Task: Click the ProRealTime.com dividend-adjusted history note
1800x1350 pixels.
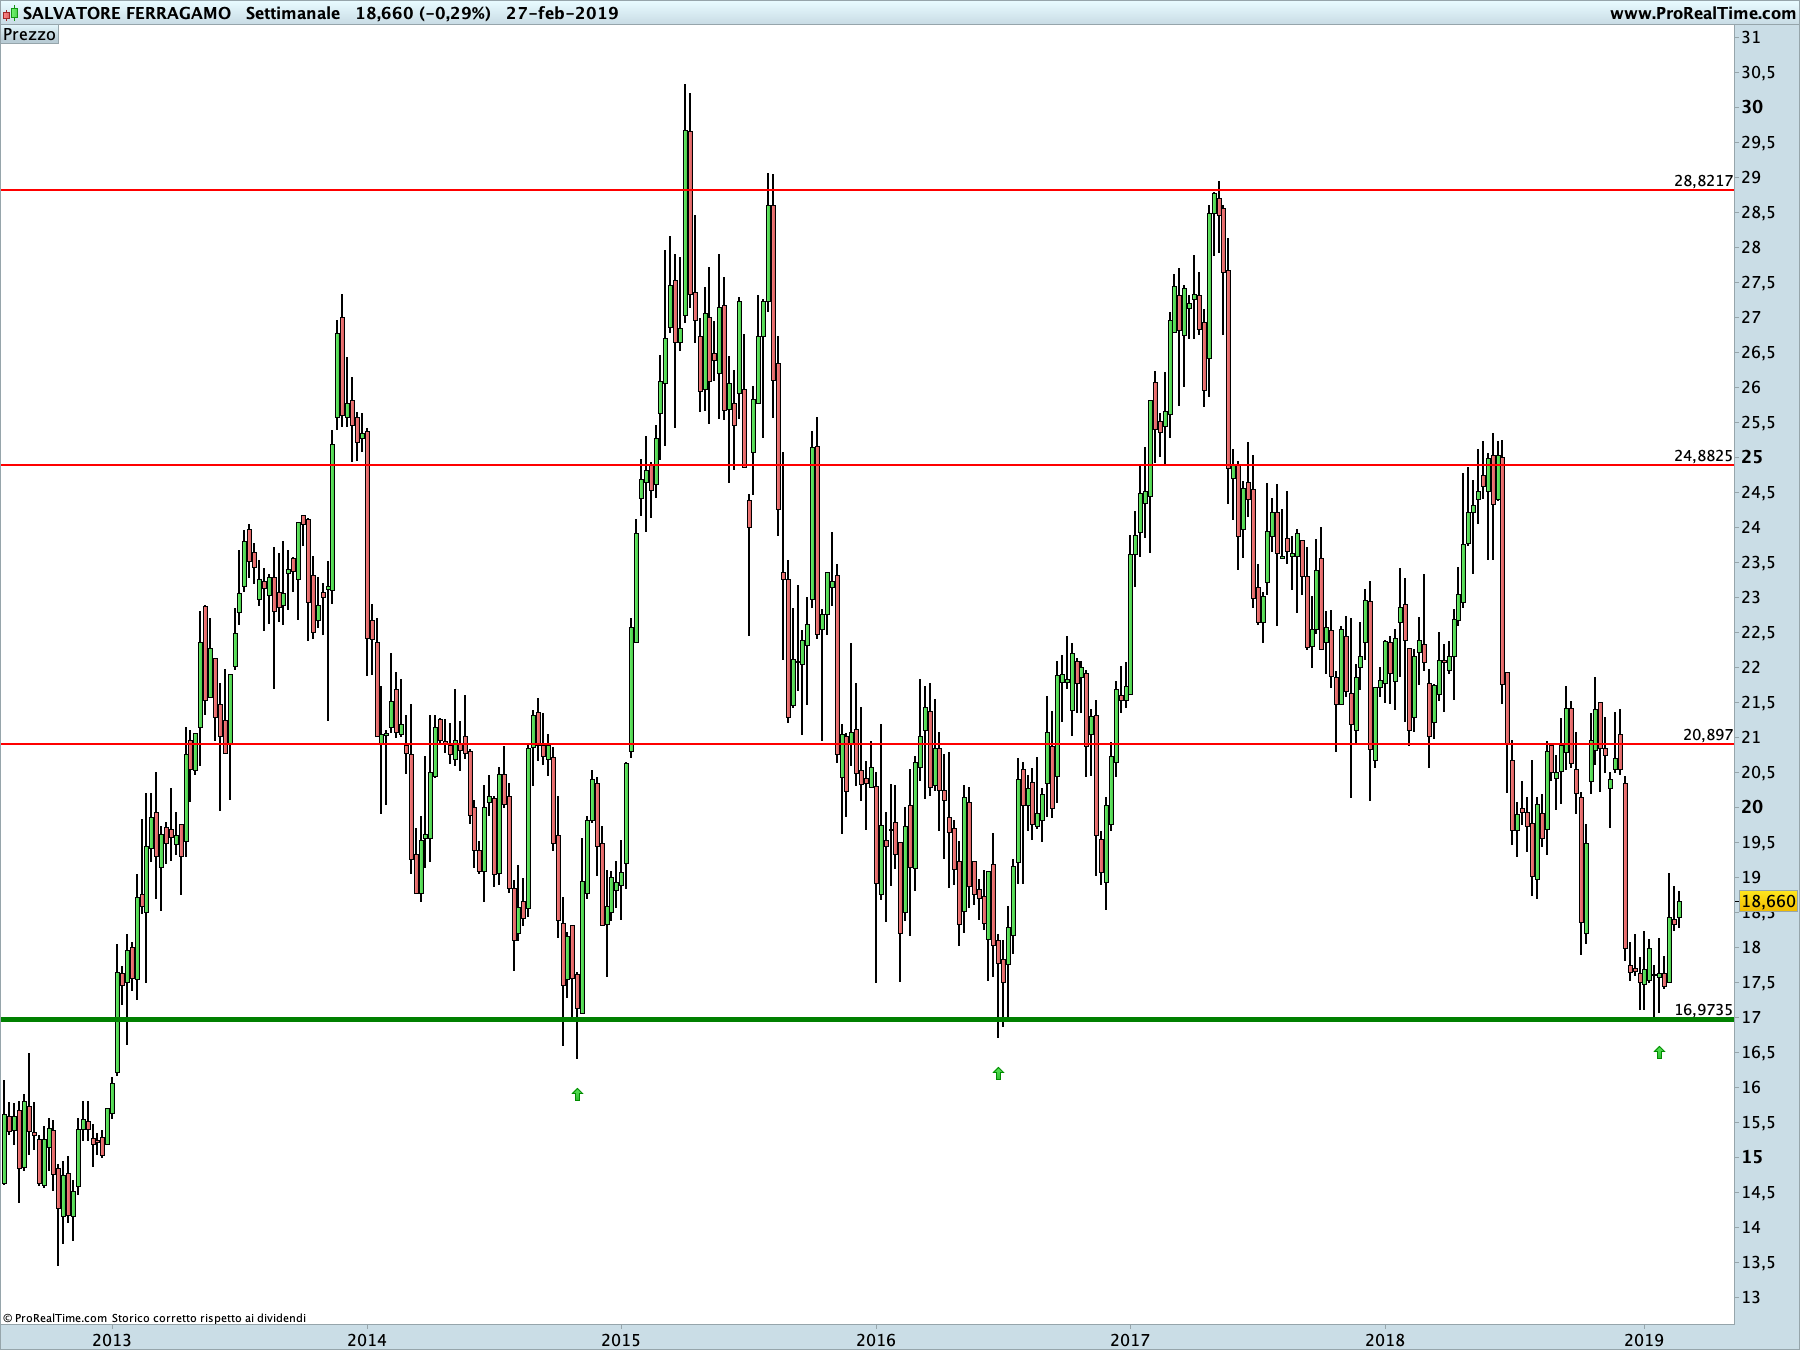Action: (154, 1318)
